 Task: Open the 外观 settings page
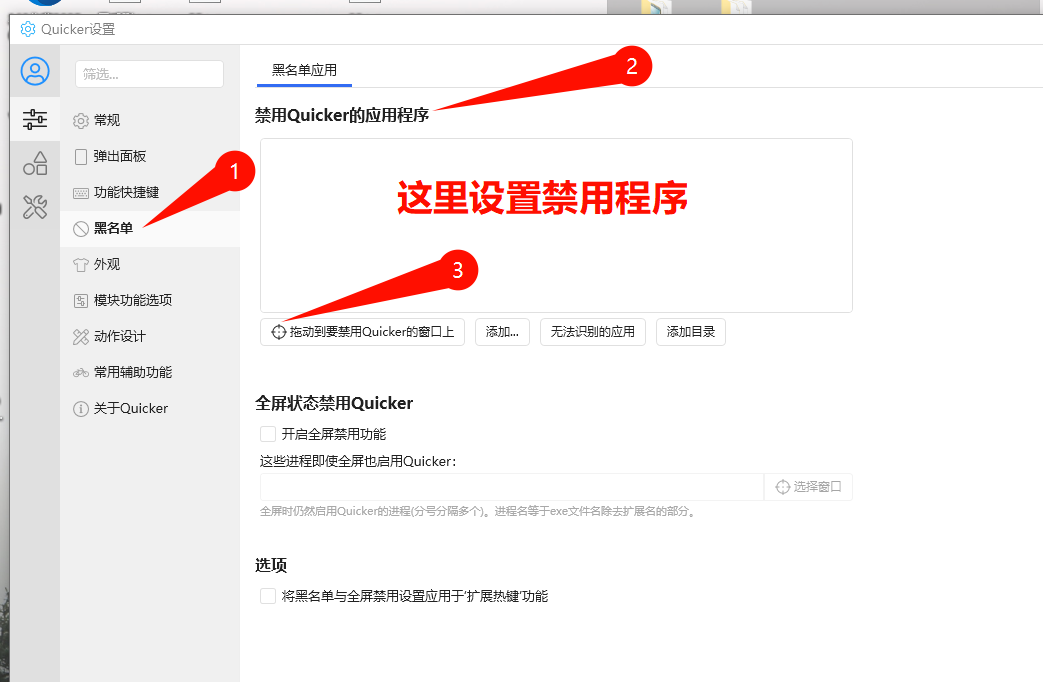pos(150,264)
